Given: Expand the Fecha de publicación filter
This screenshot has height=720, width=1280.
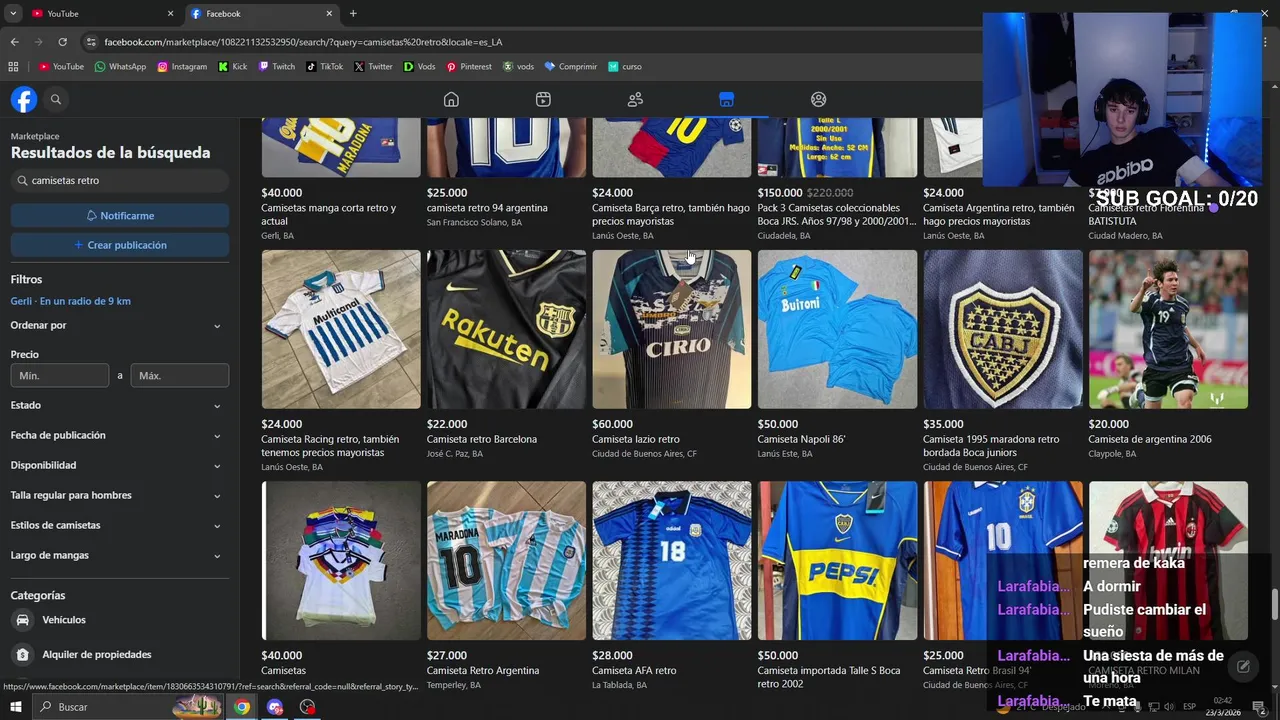Looking at the screenshot, I should tap(119, 435).
